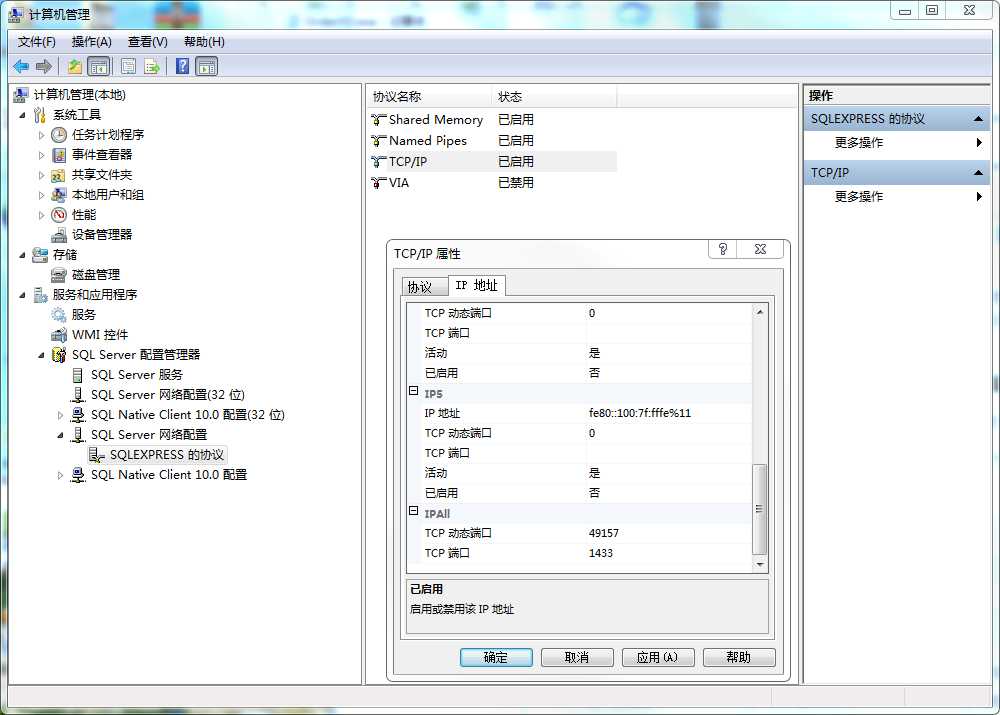Open the 查看(V) menu
The height and width of the screenshot is (715, 1000).
coord(147,41)
